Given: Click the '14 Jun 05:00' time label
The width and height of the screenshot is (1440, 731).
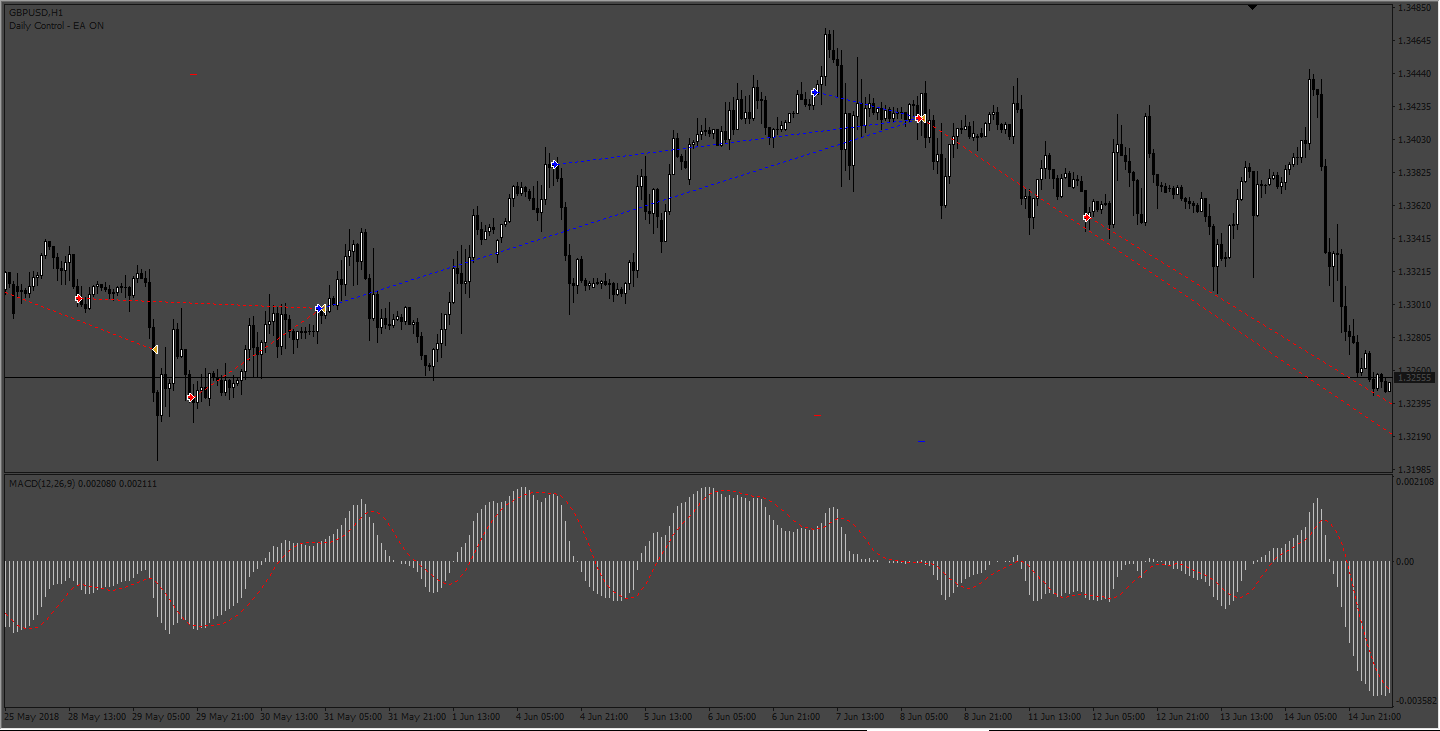Looking at the screenshot, I should coord(1311,717).
